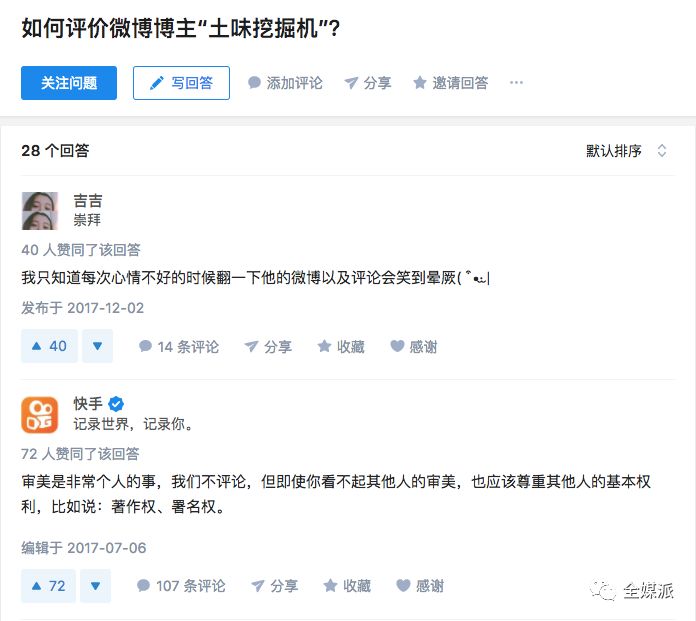Screen dimensions: 696x621
Task: Expand the 默认排序 sort dropdown
Action: pyautogui.click(x=626, y=151)
